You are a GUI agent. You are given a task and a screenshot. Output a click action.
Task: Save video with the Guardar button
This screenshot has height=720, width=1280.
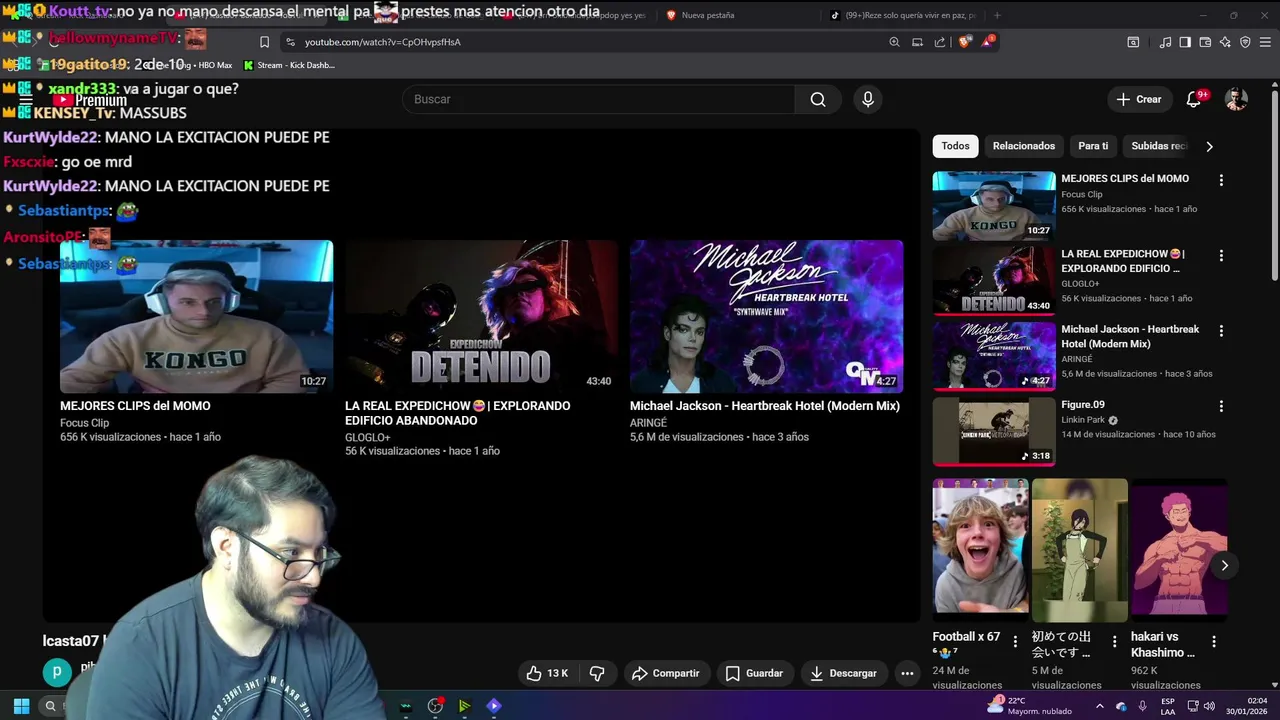click(x=754, y=673)
